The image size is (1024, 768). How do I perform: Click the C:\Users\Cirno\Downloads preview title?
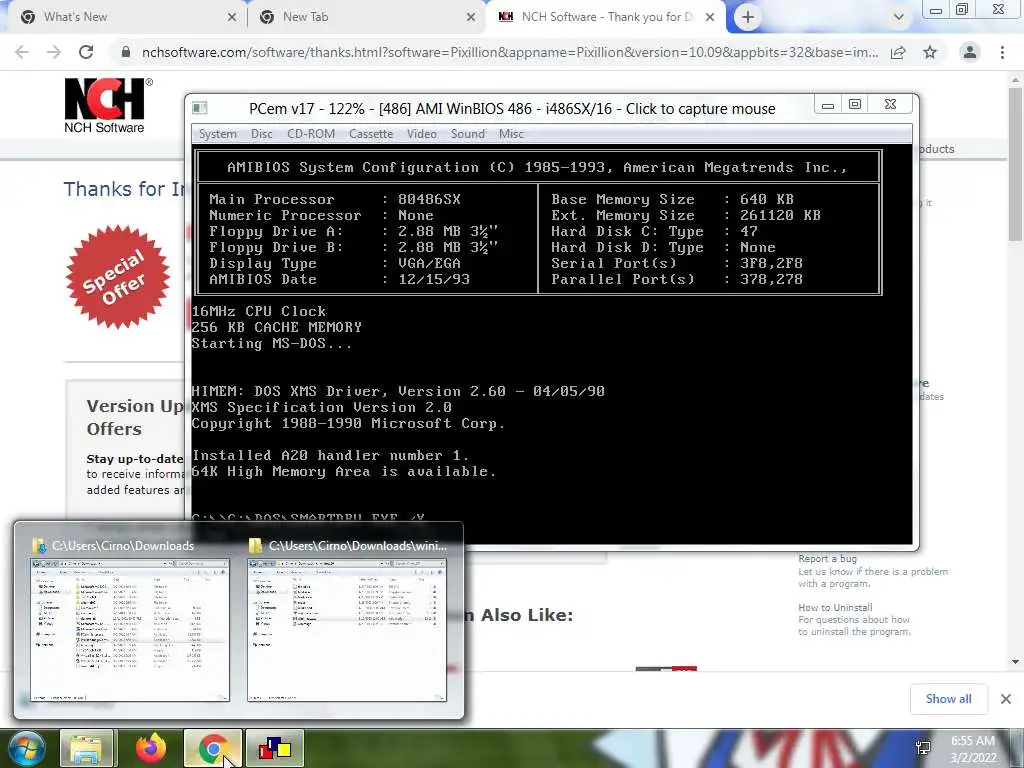123,546
